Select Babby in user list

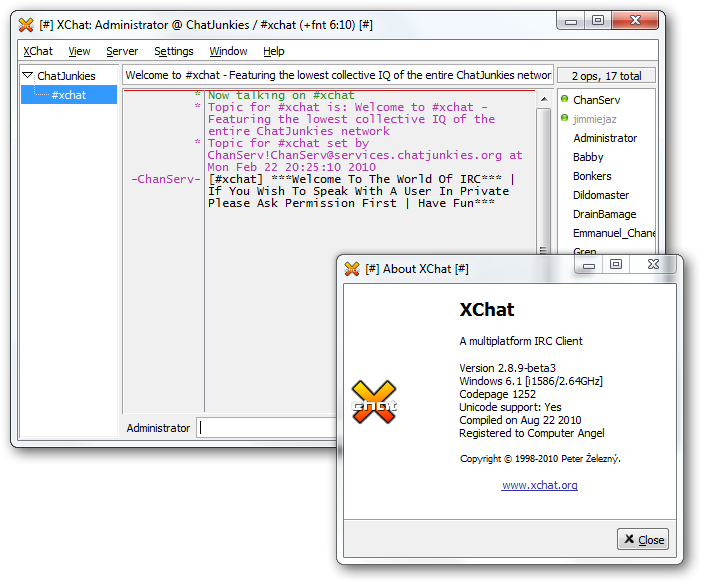(x=588, y=157)
